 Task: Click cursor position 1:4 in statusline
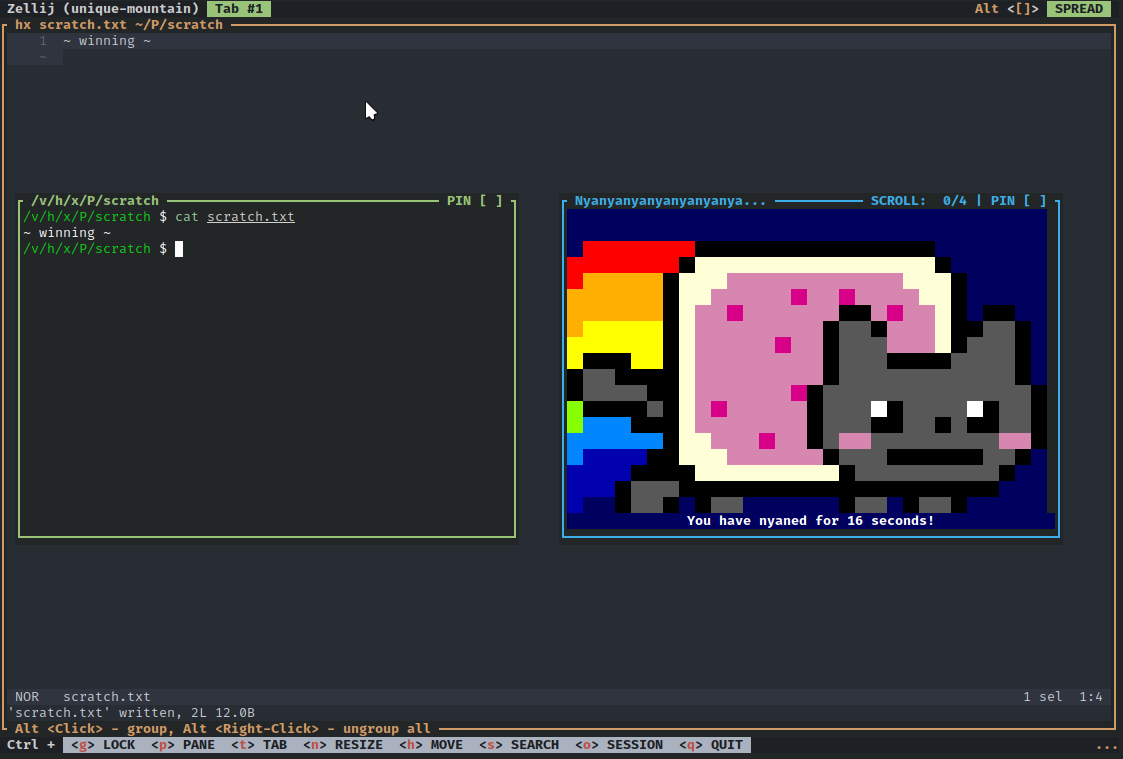1091,697
